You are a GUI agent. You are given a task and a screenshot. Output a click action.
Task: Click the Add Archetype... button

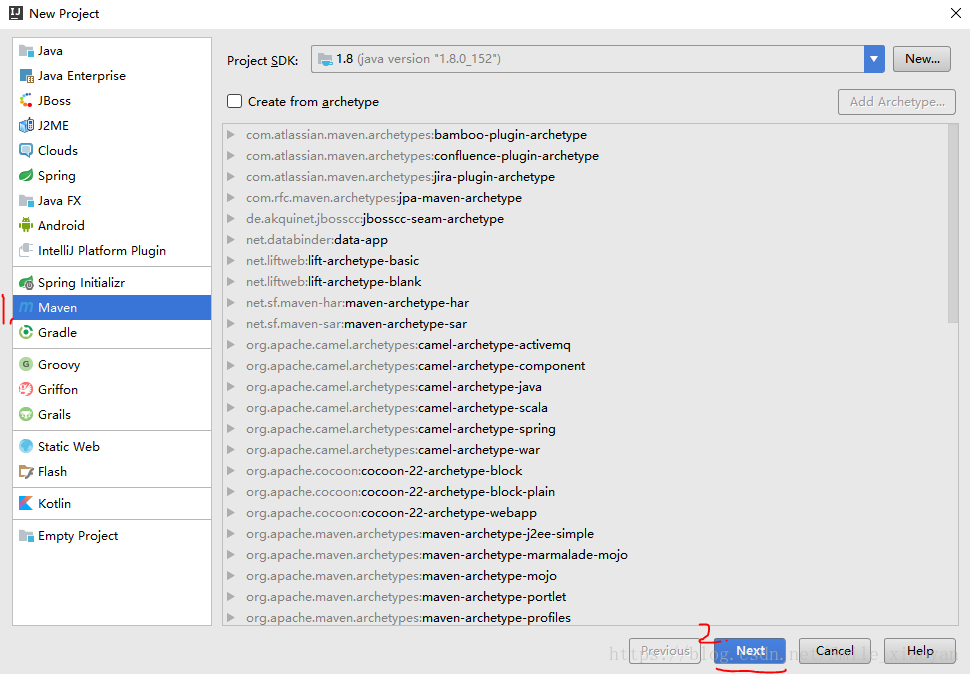pyautogui.click(x=897, y=101)
